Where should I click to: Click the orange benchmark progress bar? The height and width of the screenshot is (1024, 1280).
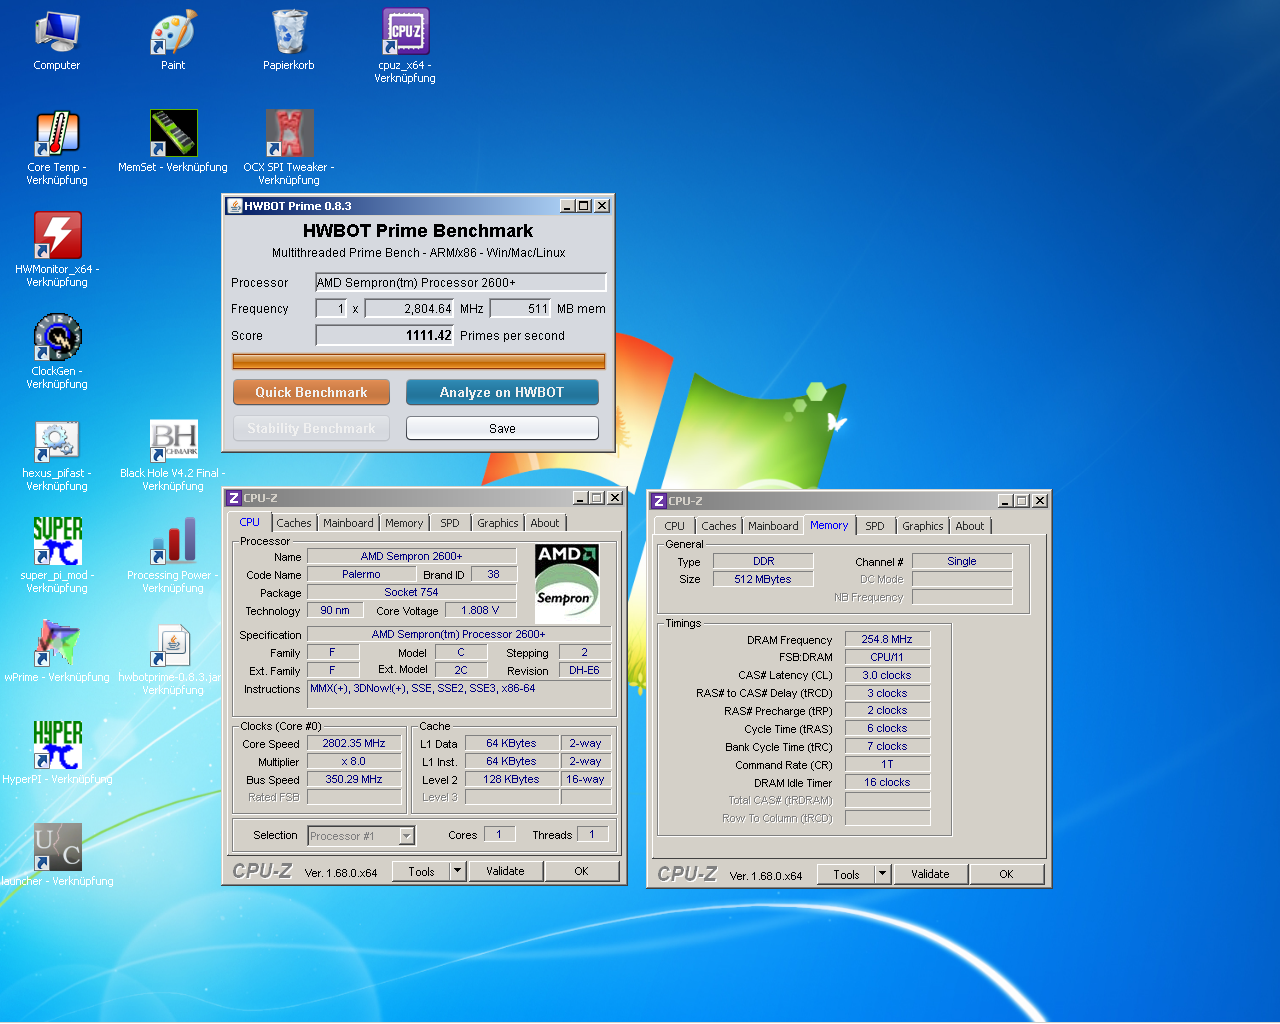click(x=419, y=361)
